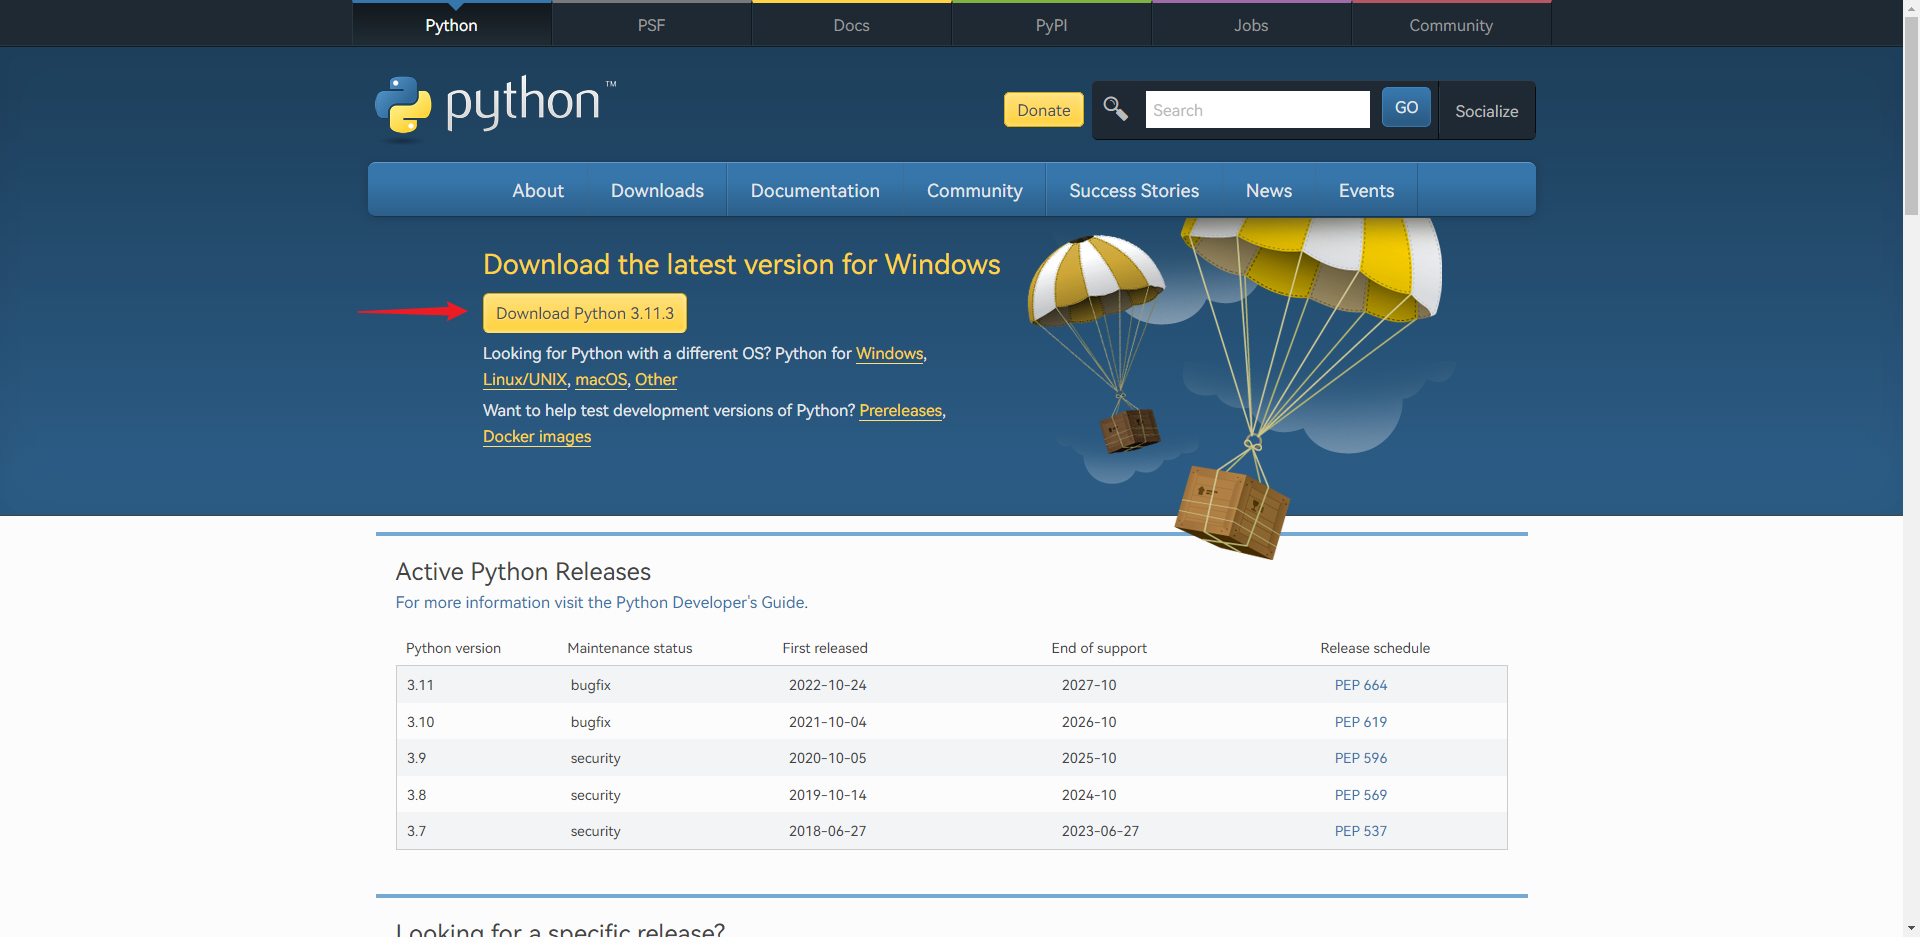This screenshot has height=937, width=1920.
Task: Click the Release schedule column header
Action: [1375, 648]
